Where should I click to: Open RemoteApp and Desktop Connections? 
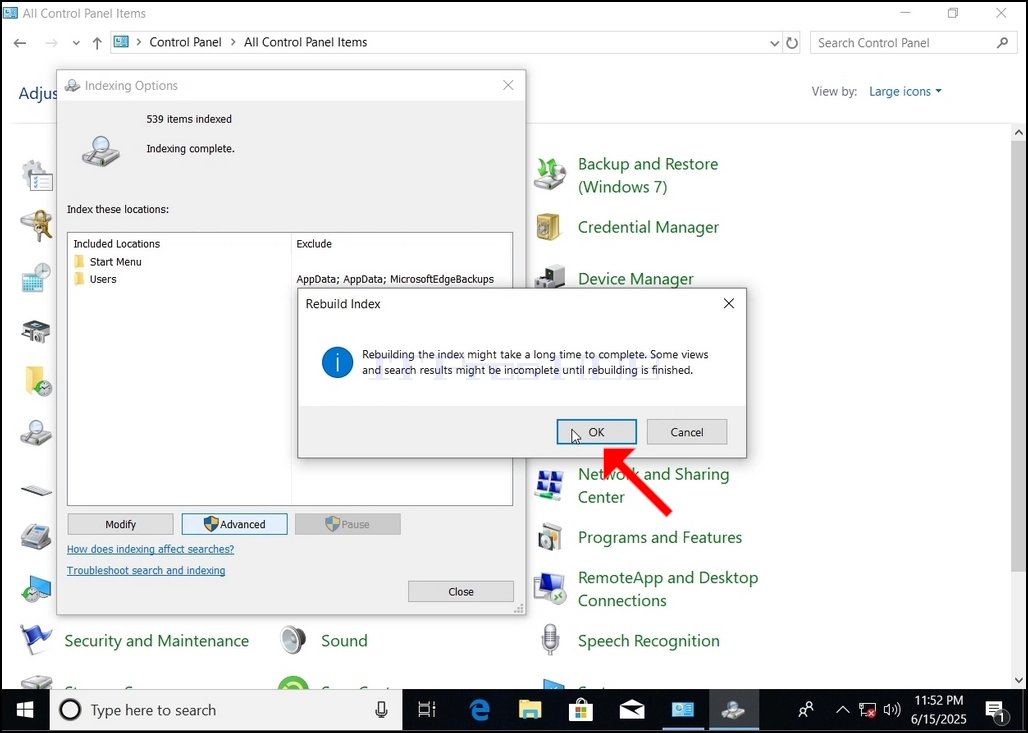[667, 589]
